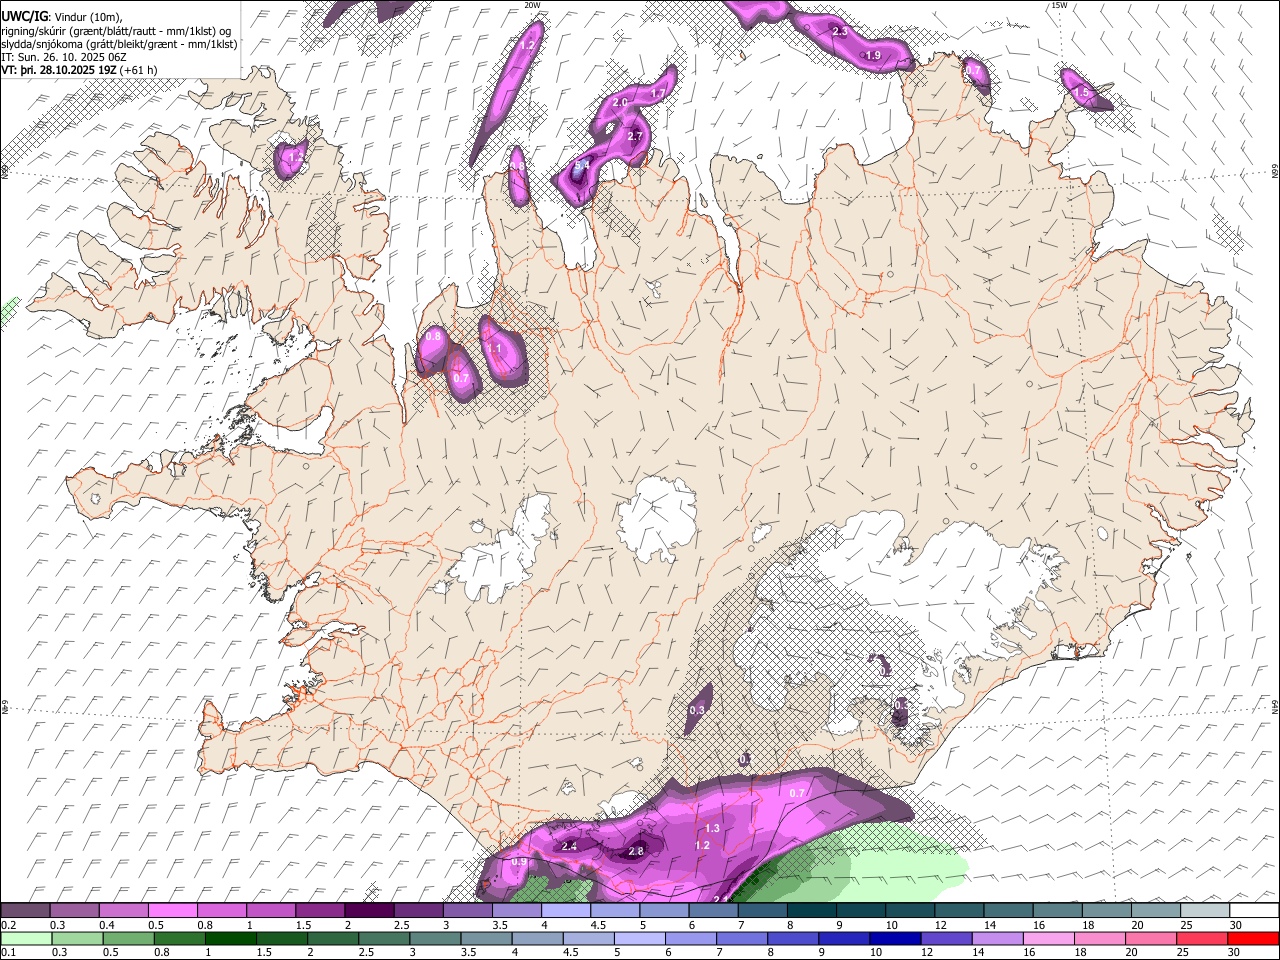Click the '25' label under the top scale
This screenshot has width=1280, height=960.
[1187, 925]
